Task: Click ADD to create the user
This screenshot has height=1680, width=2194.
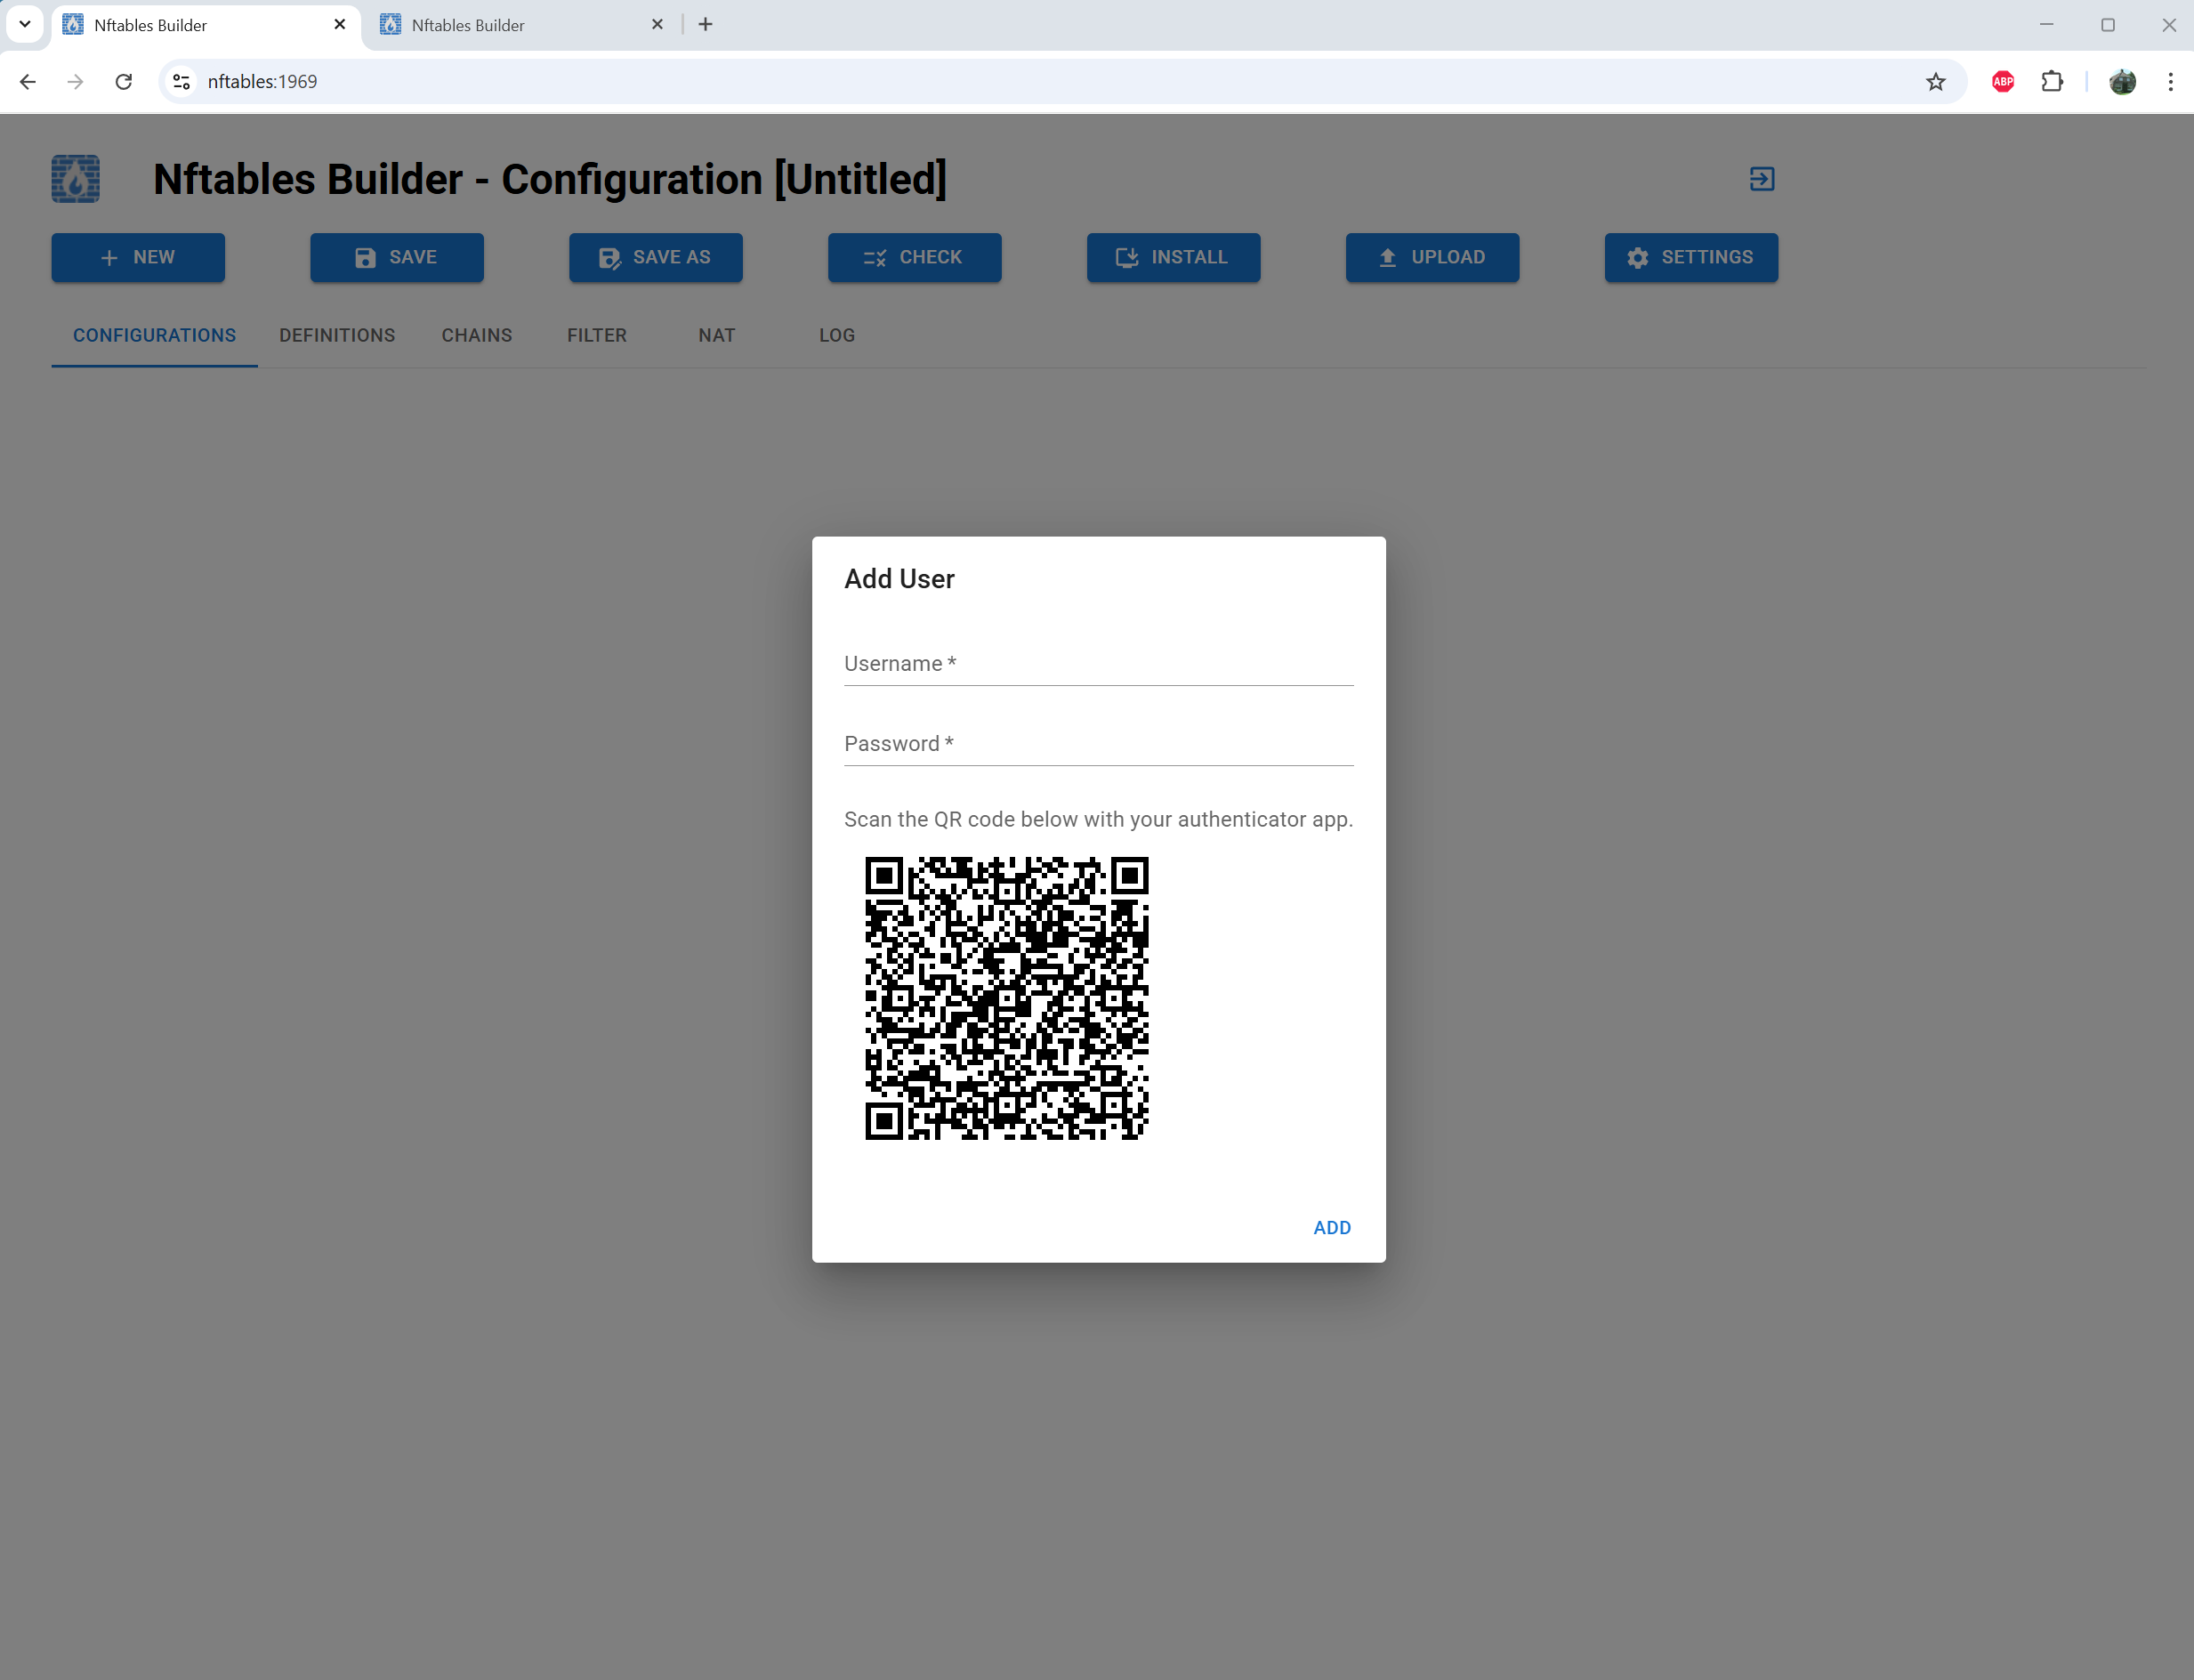Action: pos(1331,1227)
